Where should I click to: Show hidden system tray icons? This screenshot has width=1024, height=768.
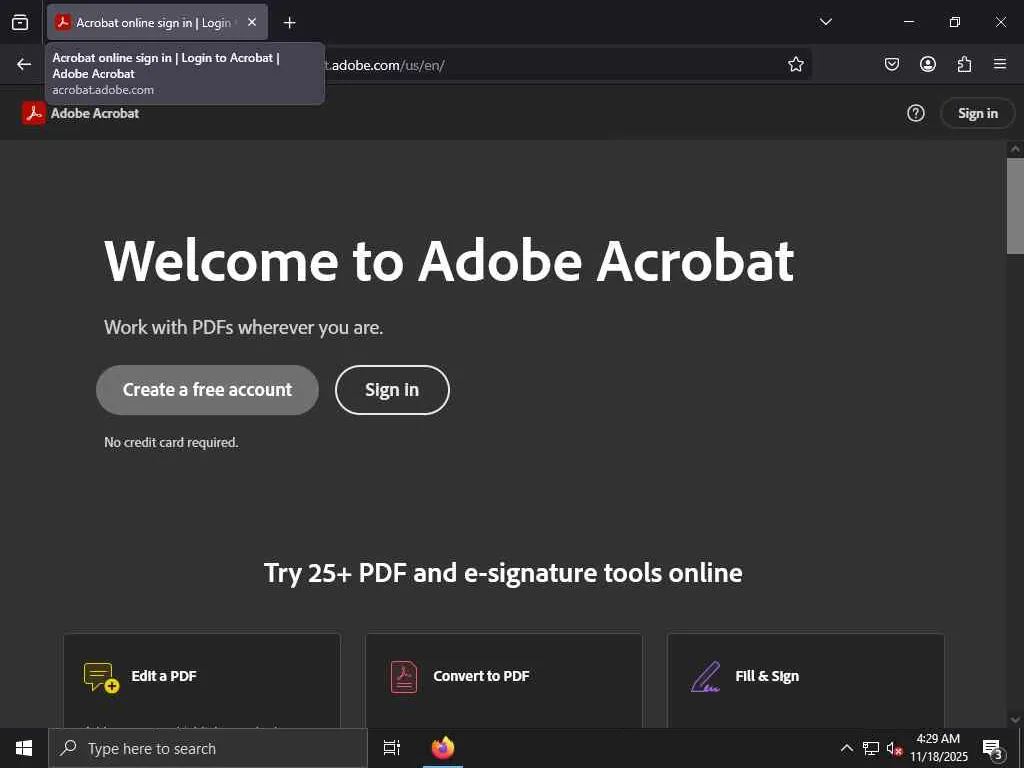[x=846, y=748]
